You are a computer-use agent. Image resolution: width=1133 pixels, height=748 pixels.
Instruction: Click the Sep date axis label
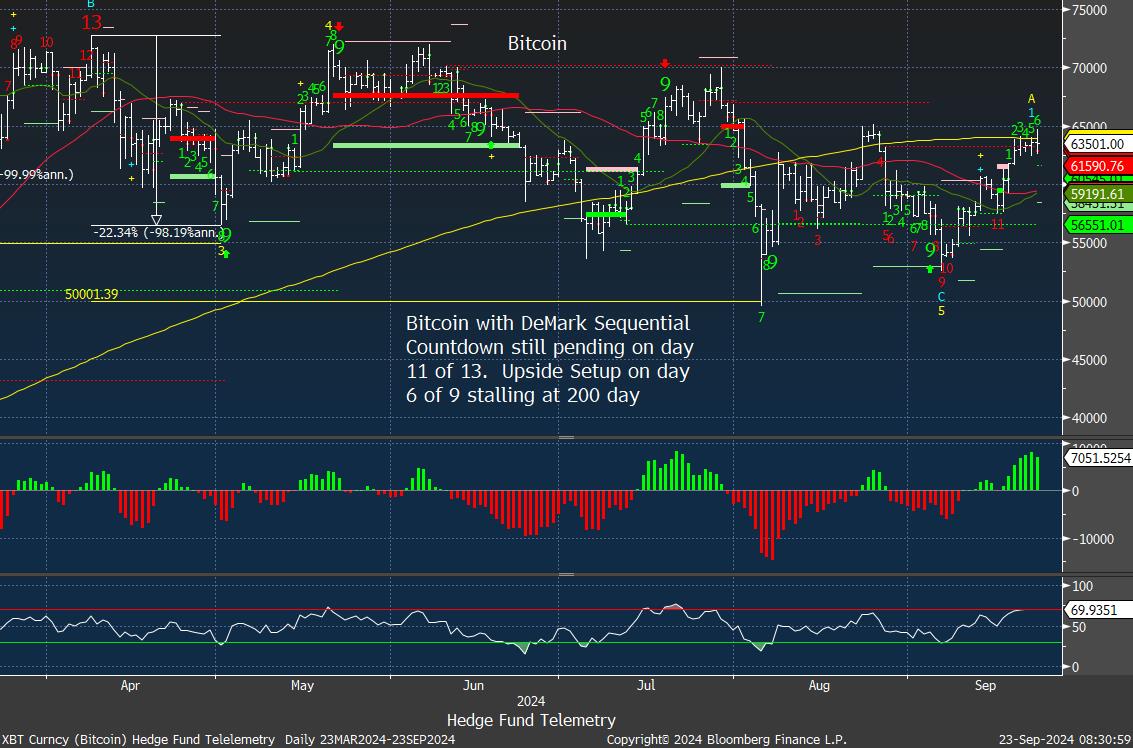985,684
